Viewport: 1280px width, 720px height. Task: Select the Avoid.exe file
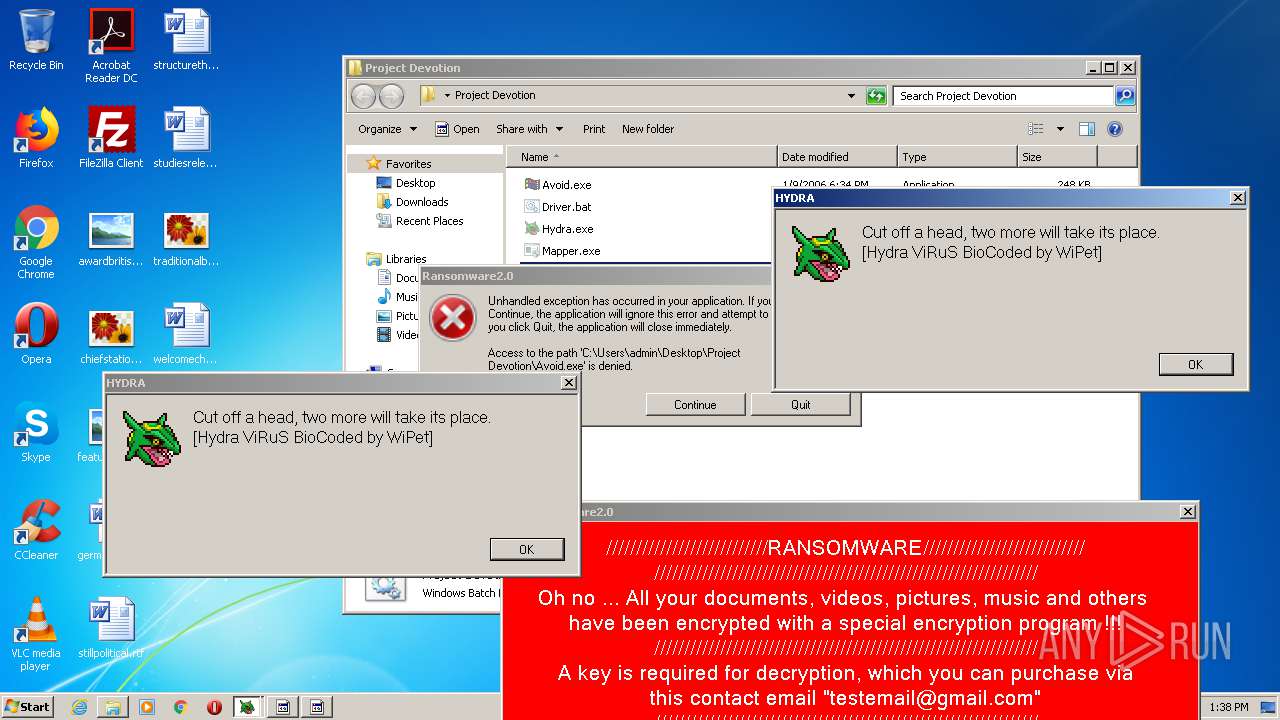pyautogui.click(x=558, y=185)
